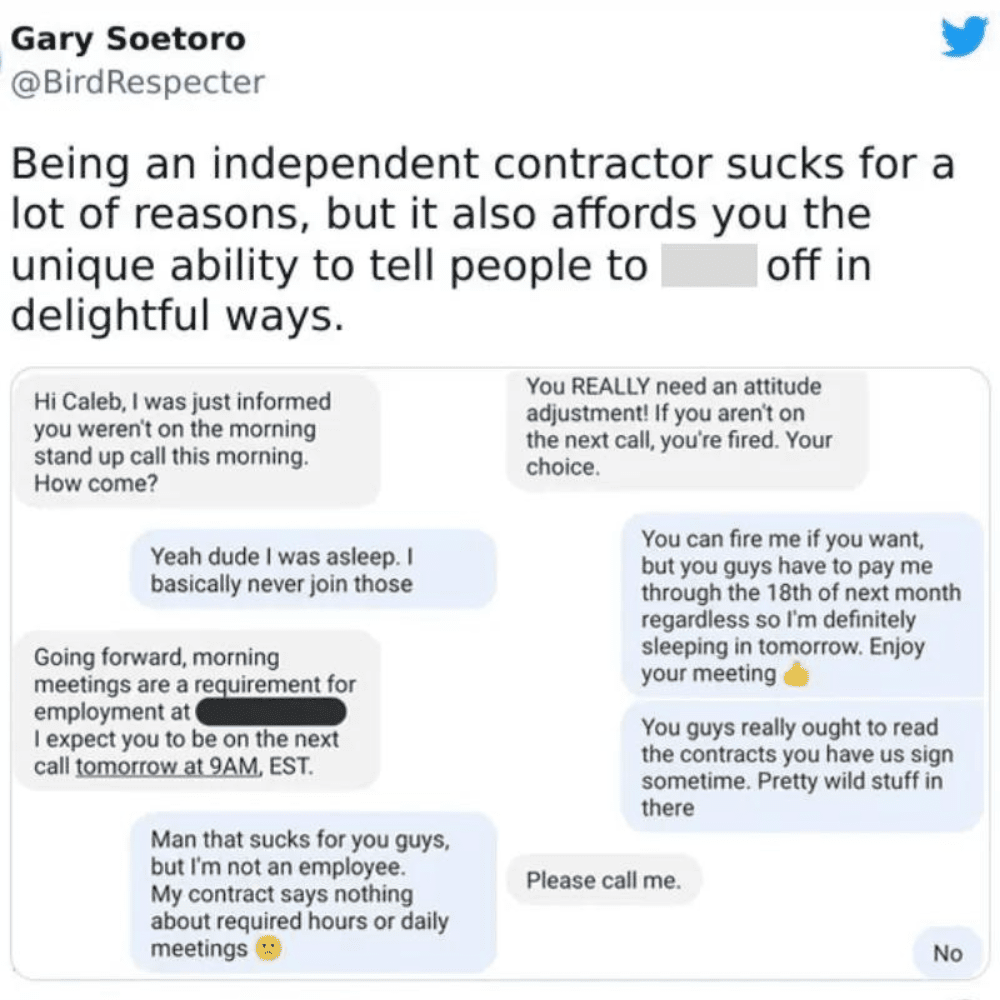Click the gray censored word in tweet
The image size is (1000, 1000).
pyautogui.click(x=708, y=267)
